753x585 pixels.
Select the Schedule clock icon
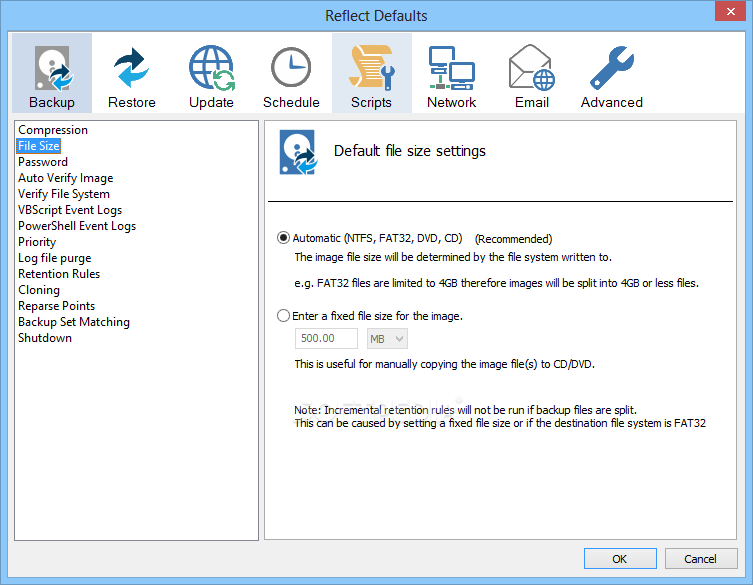(x=291, y=73)
